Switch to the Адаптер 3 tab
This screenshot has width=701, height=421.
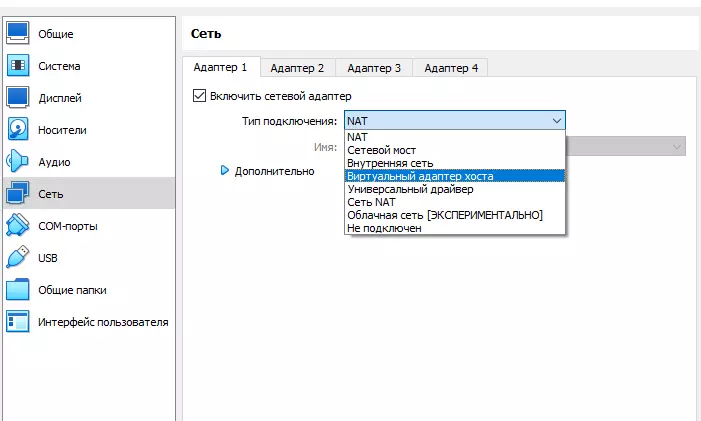tap(374, 68)
